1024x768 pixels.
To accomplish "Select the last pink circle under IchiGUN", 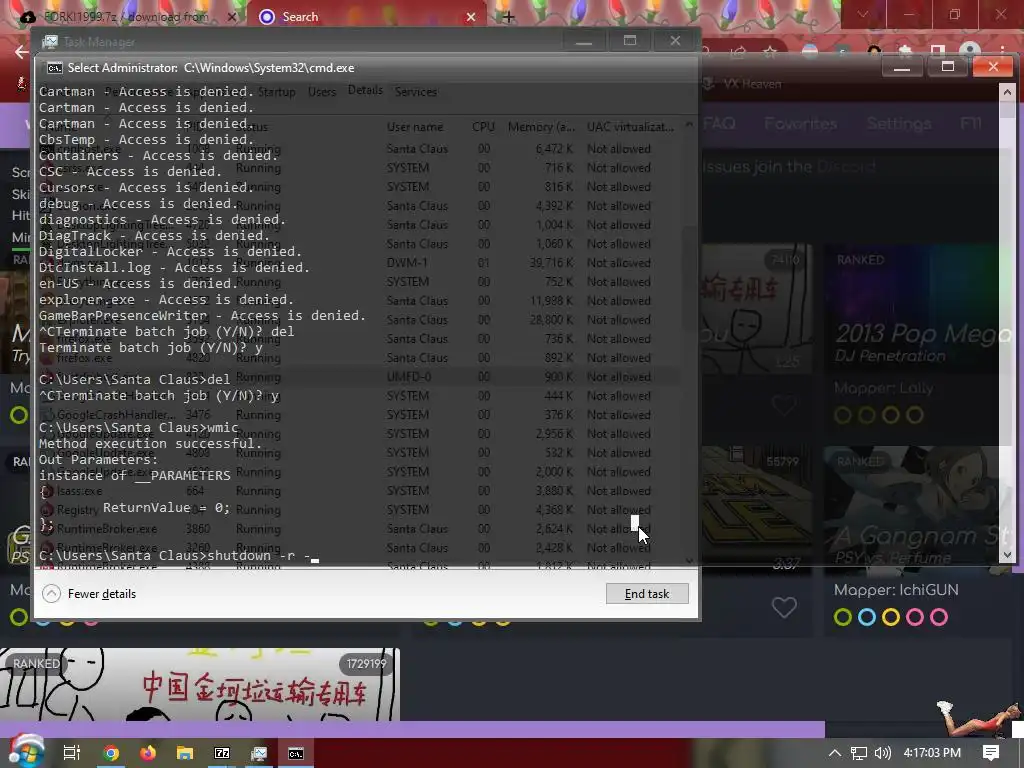I will (x=939, y=617).
